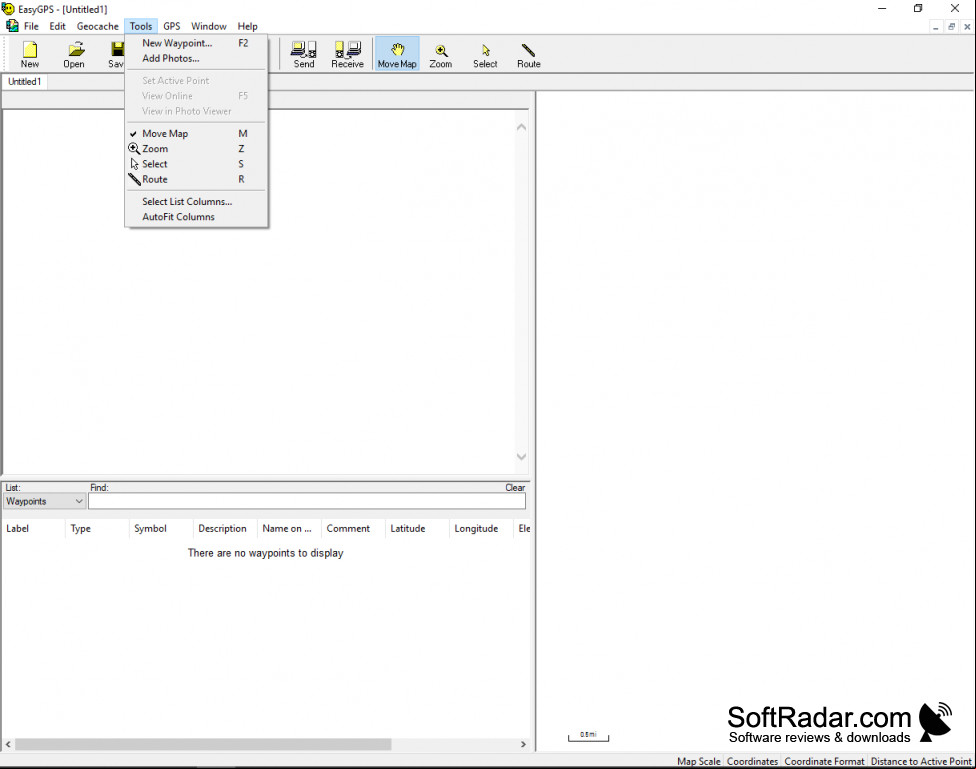
Task: Restore the inner Untitled1 document window
Action: (951, 27)
